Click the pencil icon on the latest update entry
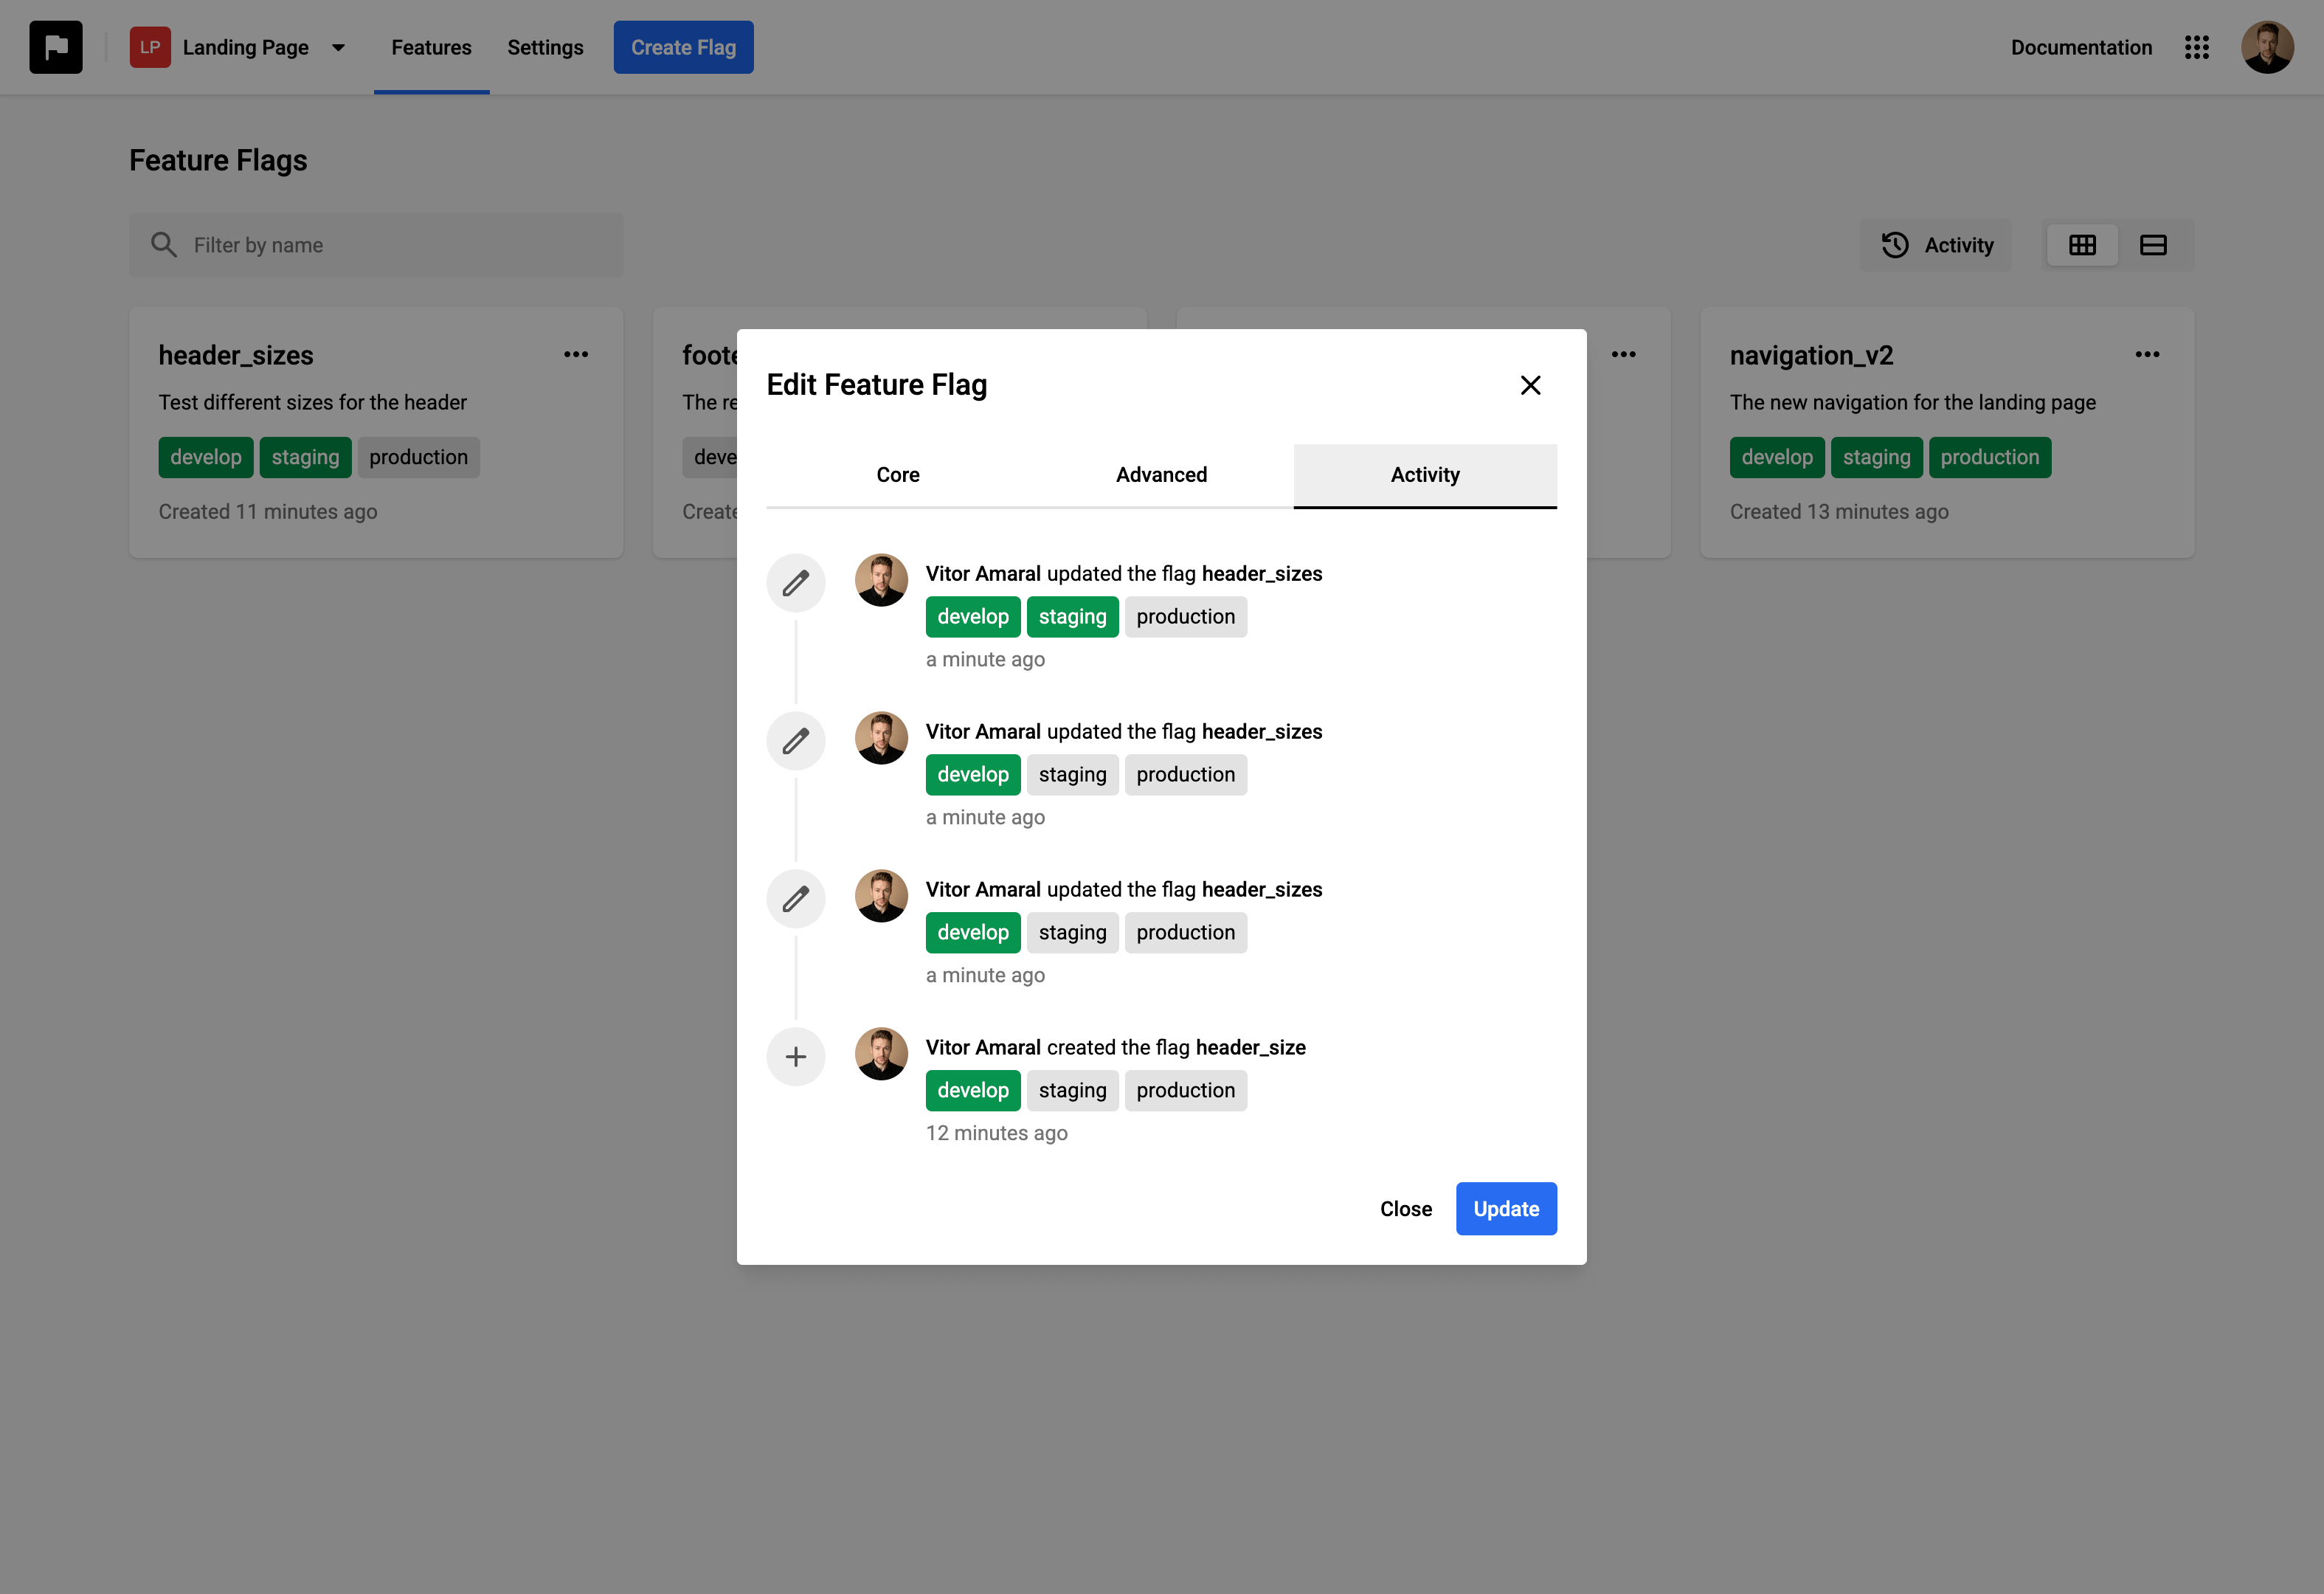The image size is (2324, 1594). (x=795, y=582)
